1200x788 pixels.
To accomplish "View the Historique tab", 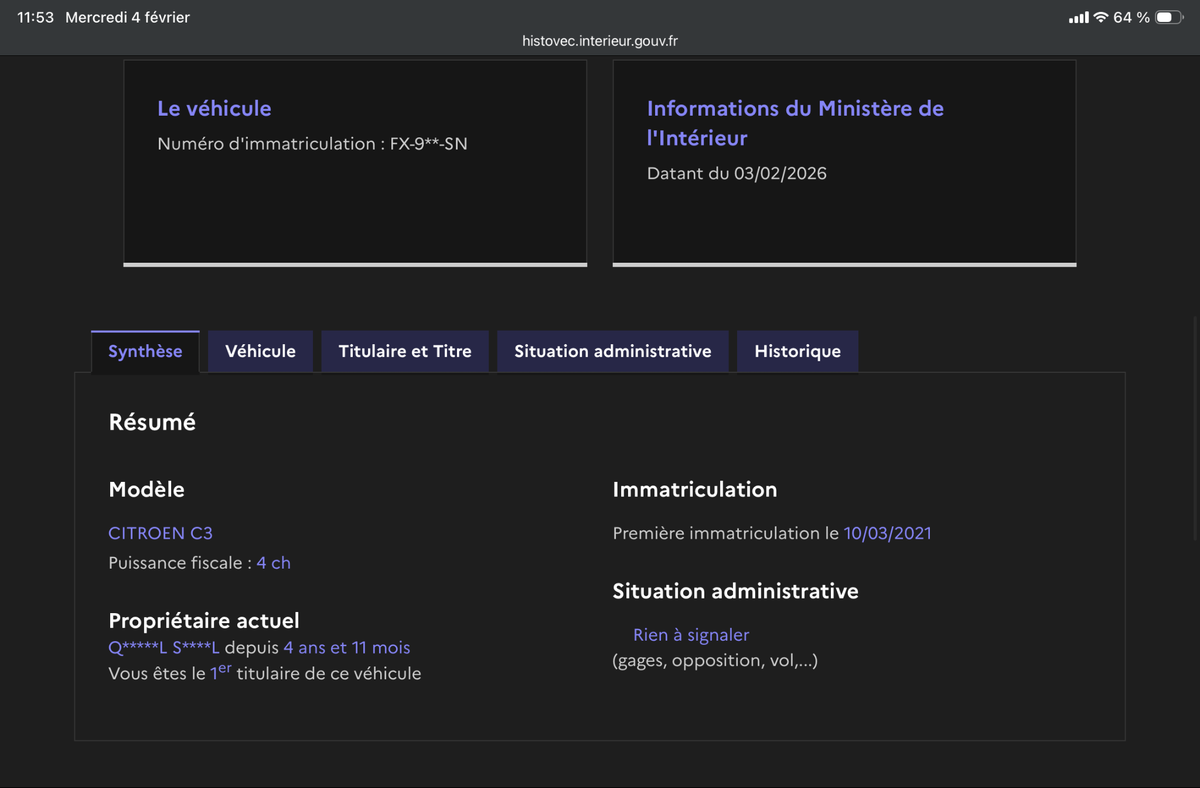I will point(797,351).
